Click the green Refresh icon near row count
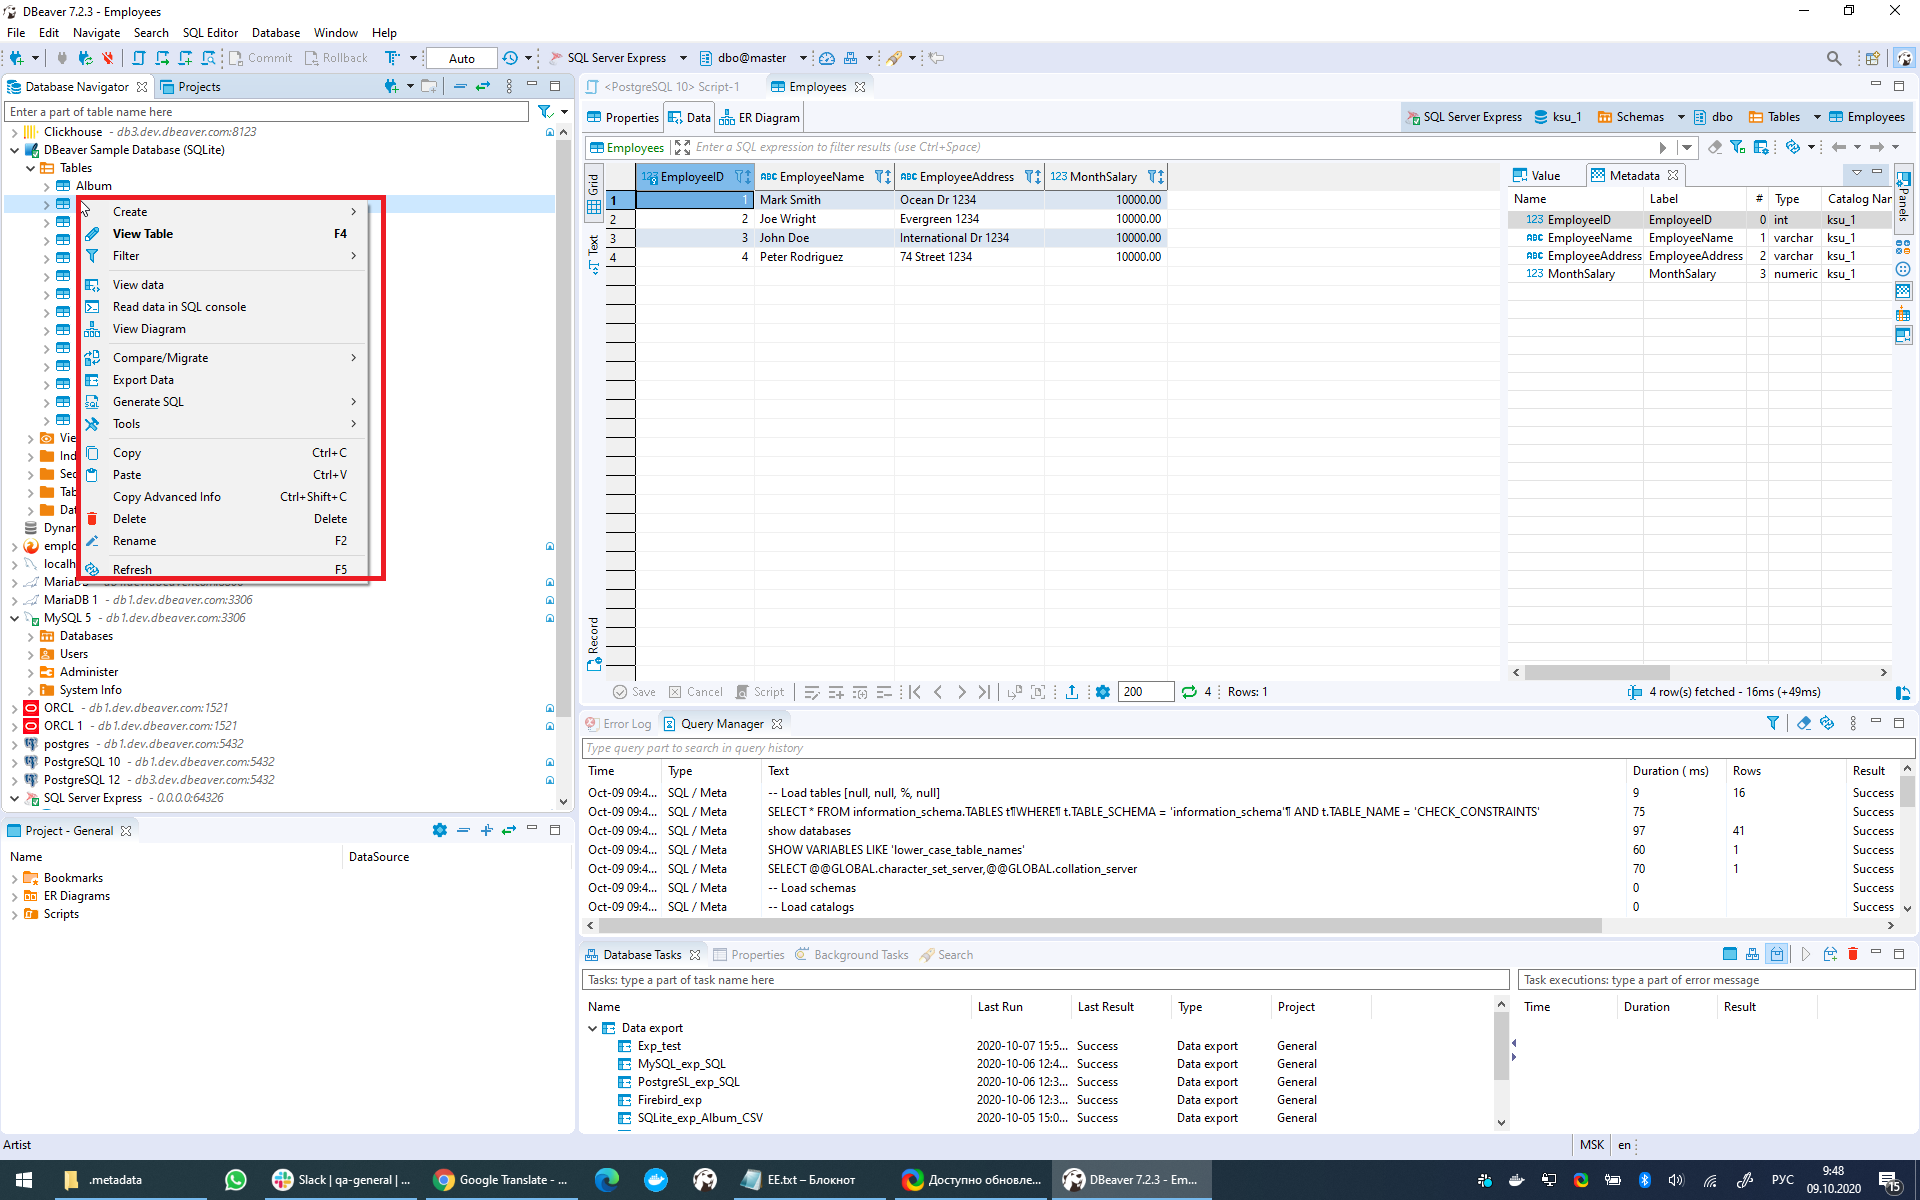This screenshot has width=1920, height=1200. pyautogui.click(x=1189, y=691)
